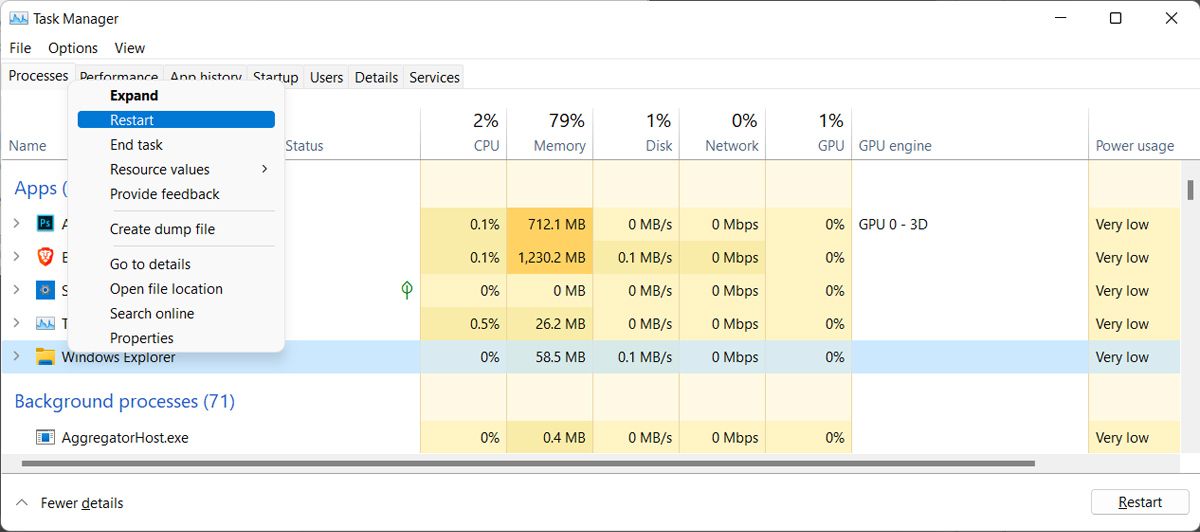Click the 26.2 MB memory cell

[x=550, y=324]
